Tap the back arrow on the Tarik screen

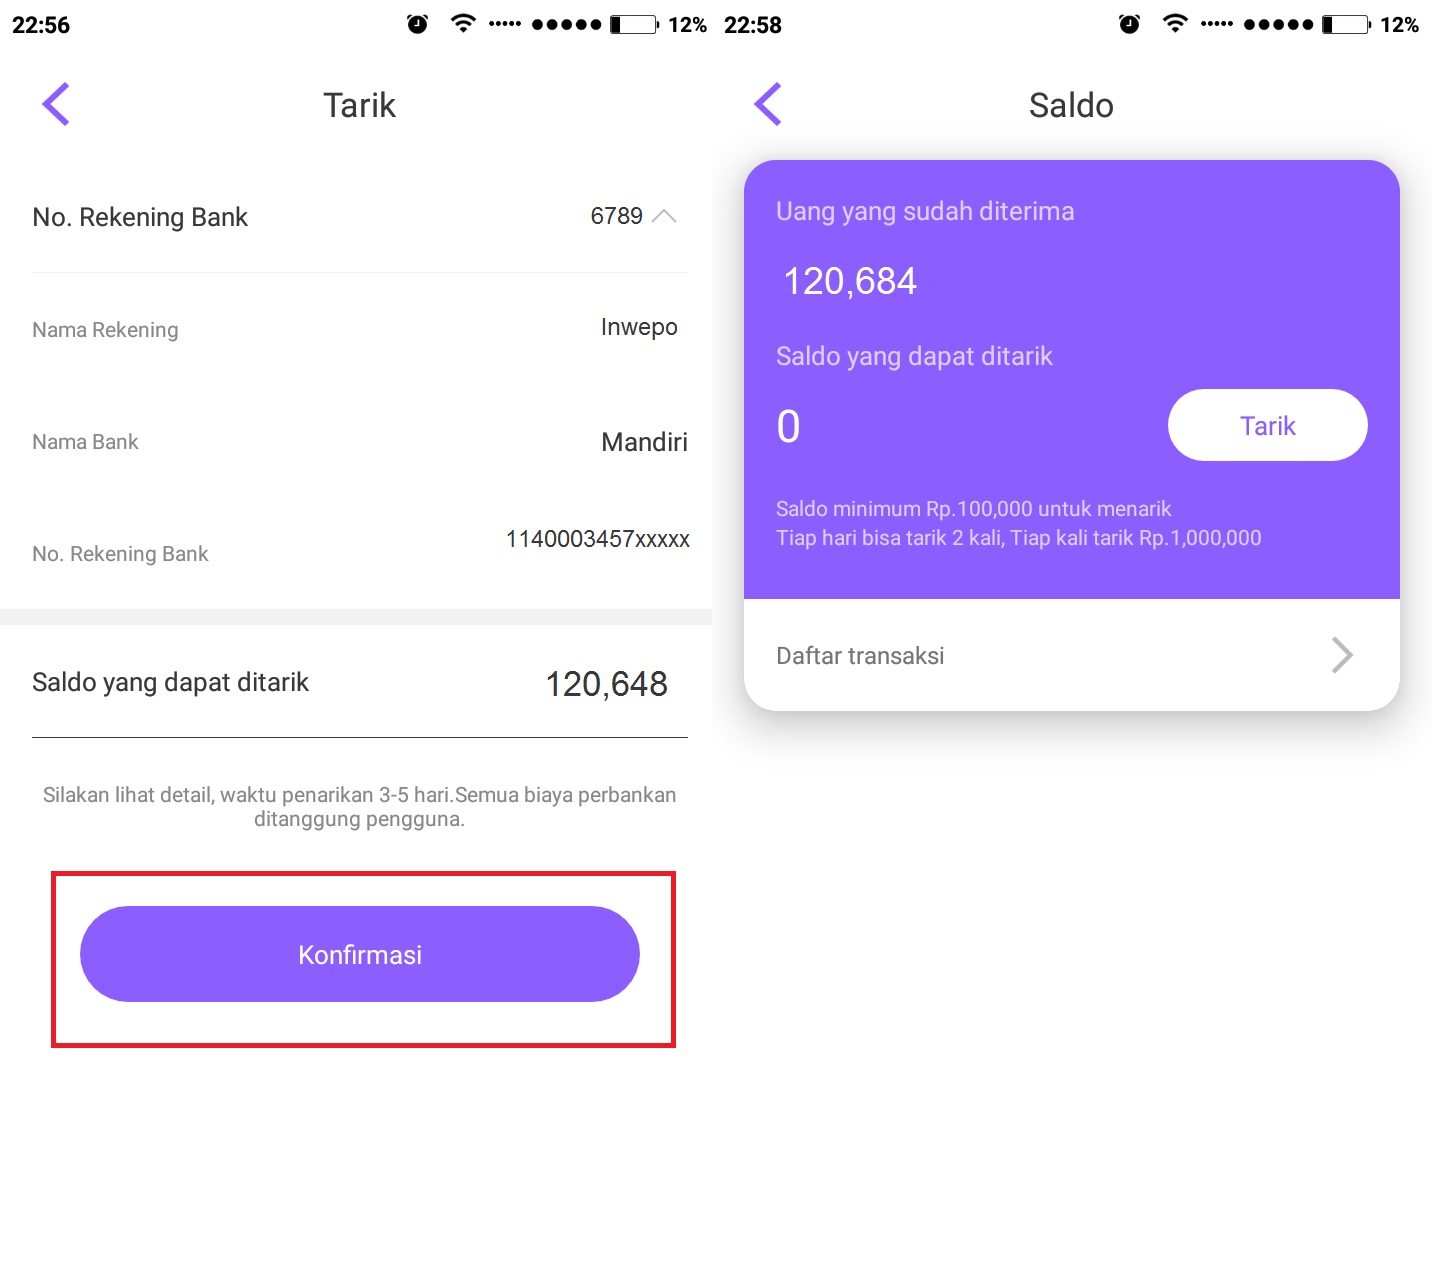[x=56, y=104]
